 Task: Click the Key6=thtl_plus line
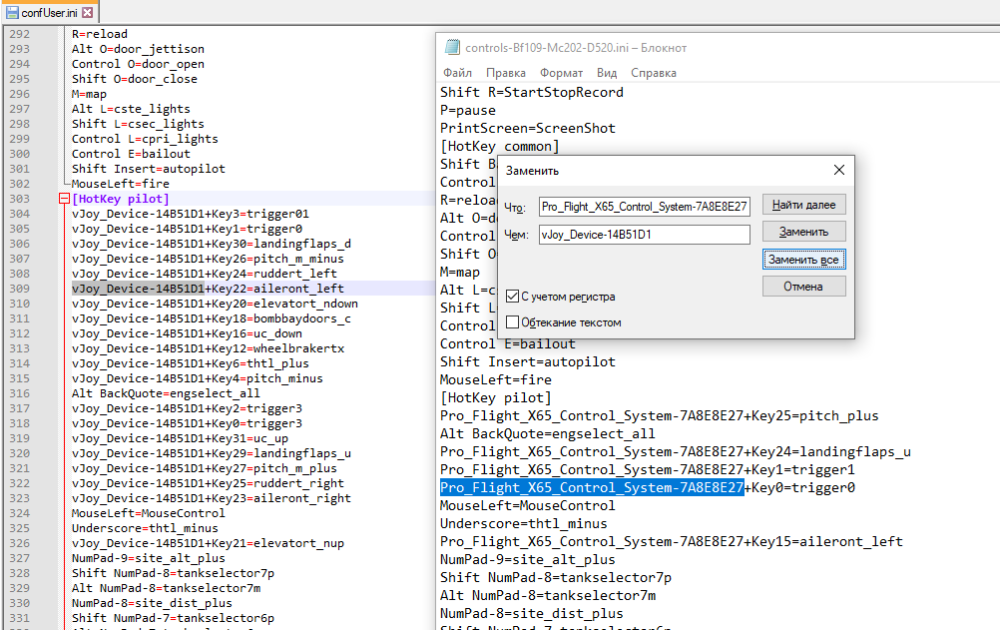coord(190,363)
